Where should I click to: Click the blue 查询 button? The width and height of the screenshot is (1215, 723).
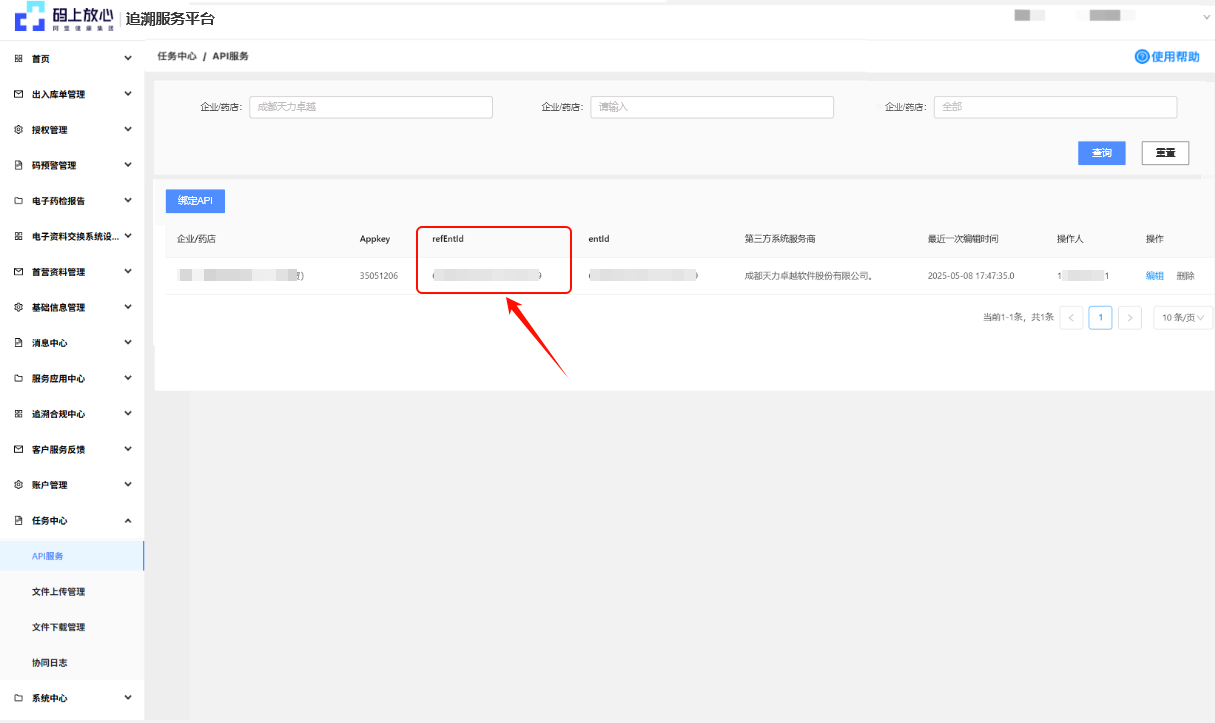(x=1101, y=153)
